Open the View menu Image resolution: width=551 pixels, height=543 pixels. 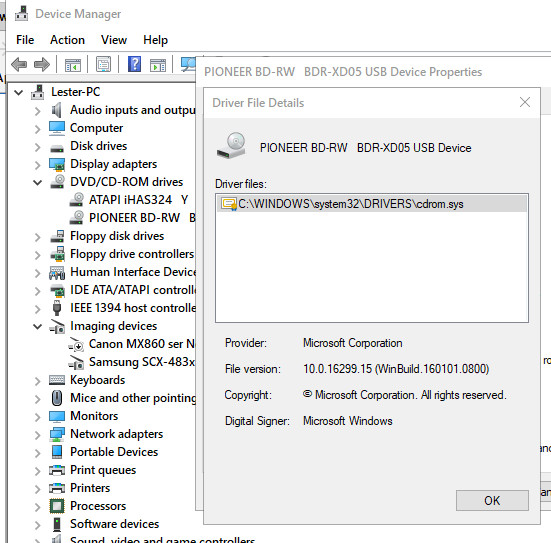tap(114, 40)
